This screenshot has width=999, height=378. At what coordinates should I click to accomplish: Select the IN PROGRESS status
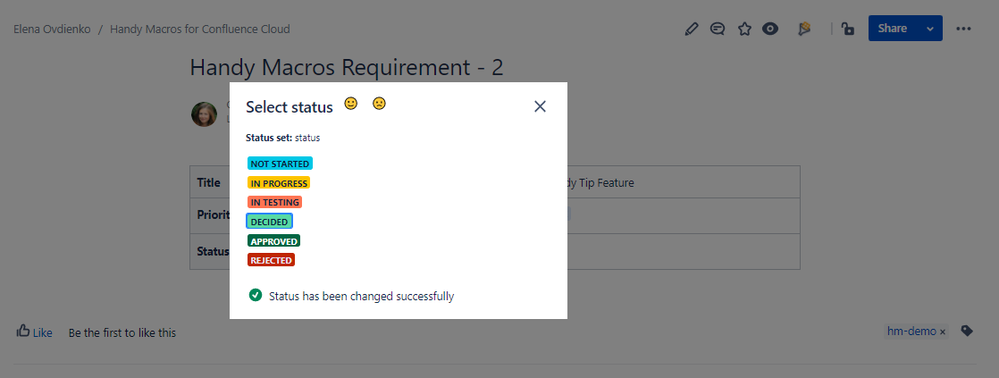tap(278, 183)
